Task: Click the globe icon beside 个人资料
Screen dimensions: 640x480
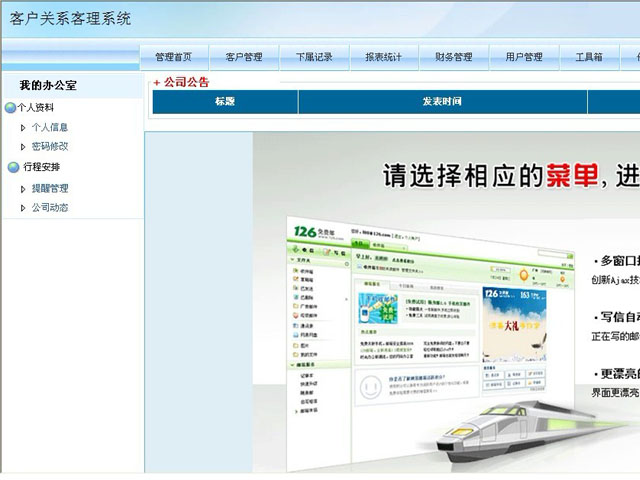Action: (x=10, y=107)
